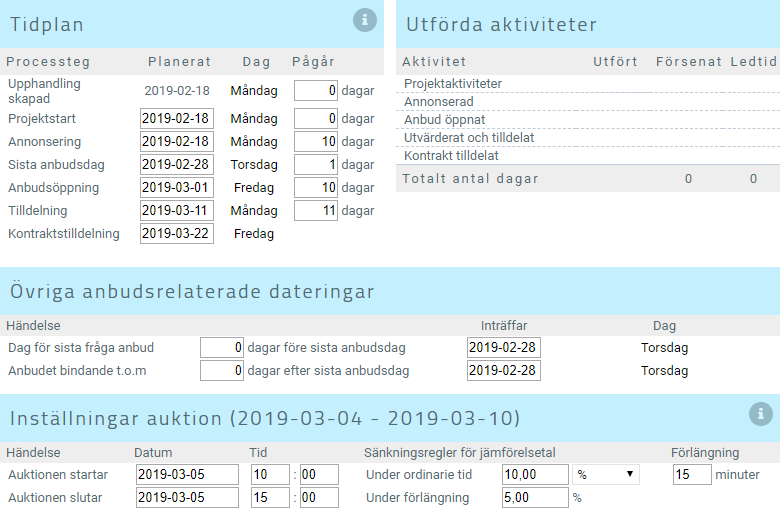The height and width of the screenshot is (508, 780).
Task: Click days field for Dag för sista fråga anbud
Action: point(222,347)
